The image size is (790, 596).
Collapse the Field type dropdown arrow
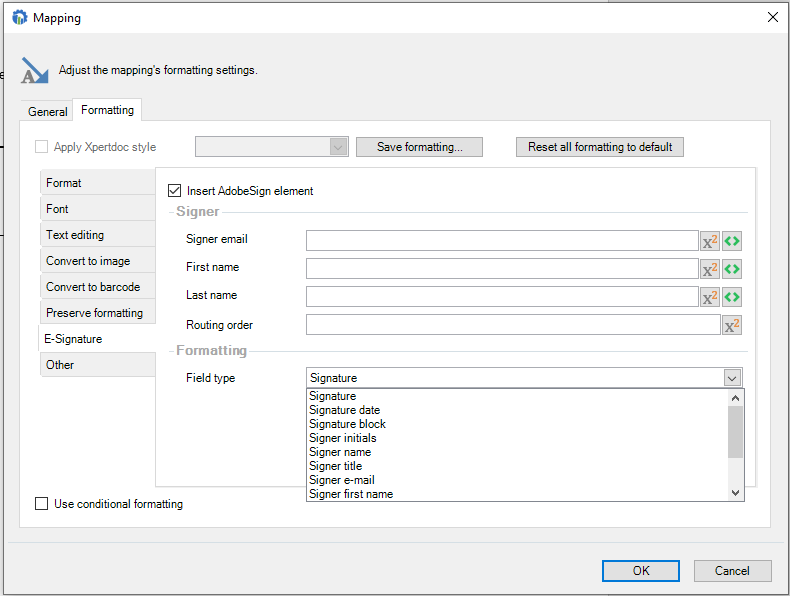(732, 378)
